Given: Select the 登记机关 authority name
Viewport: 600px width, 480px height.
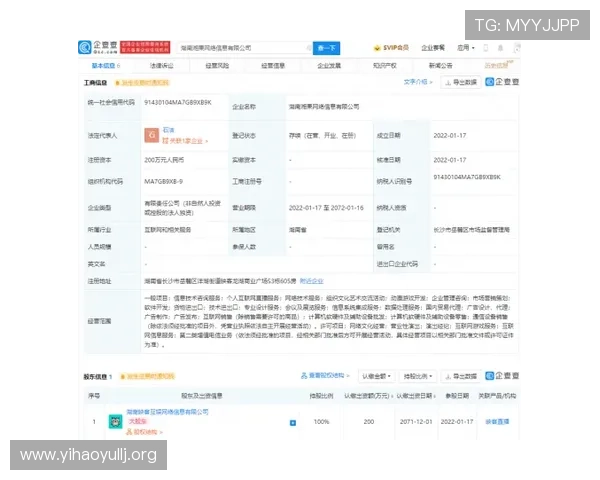Looking at the screenshot, I should tap(471, 230).
